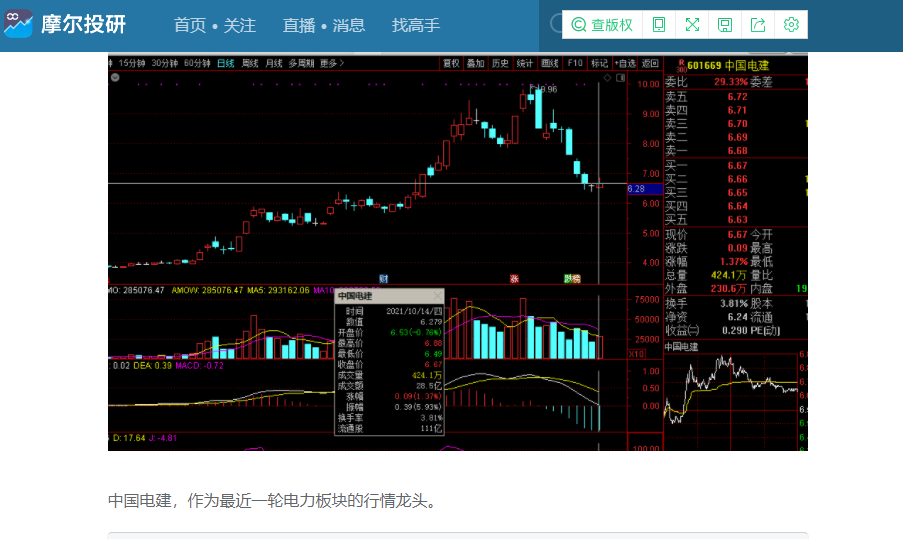This screenshot has width=903, height=539.
Task: Click the F10 company info button
Action: click(575, 63)
